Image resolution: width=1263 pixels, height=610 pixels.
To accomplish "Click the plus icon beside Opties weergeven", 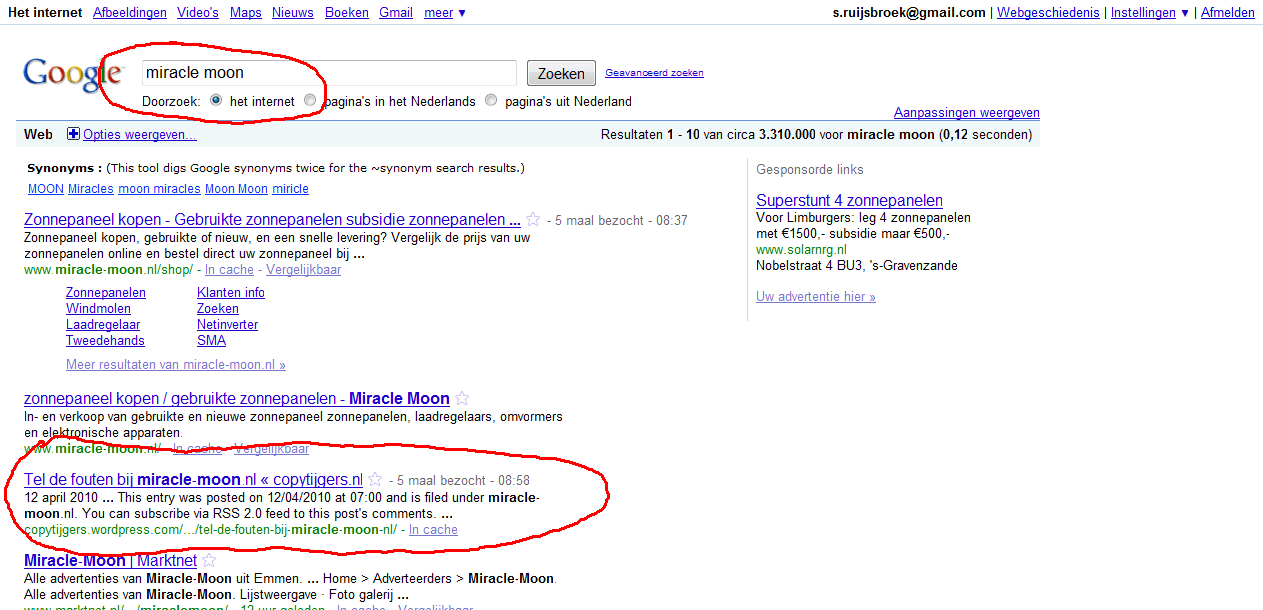I will [x=73, y=134].
